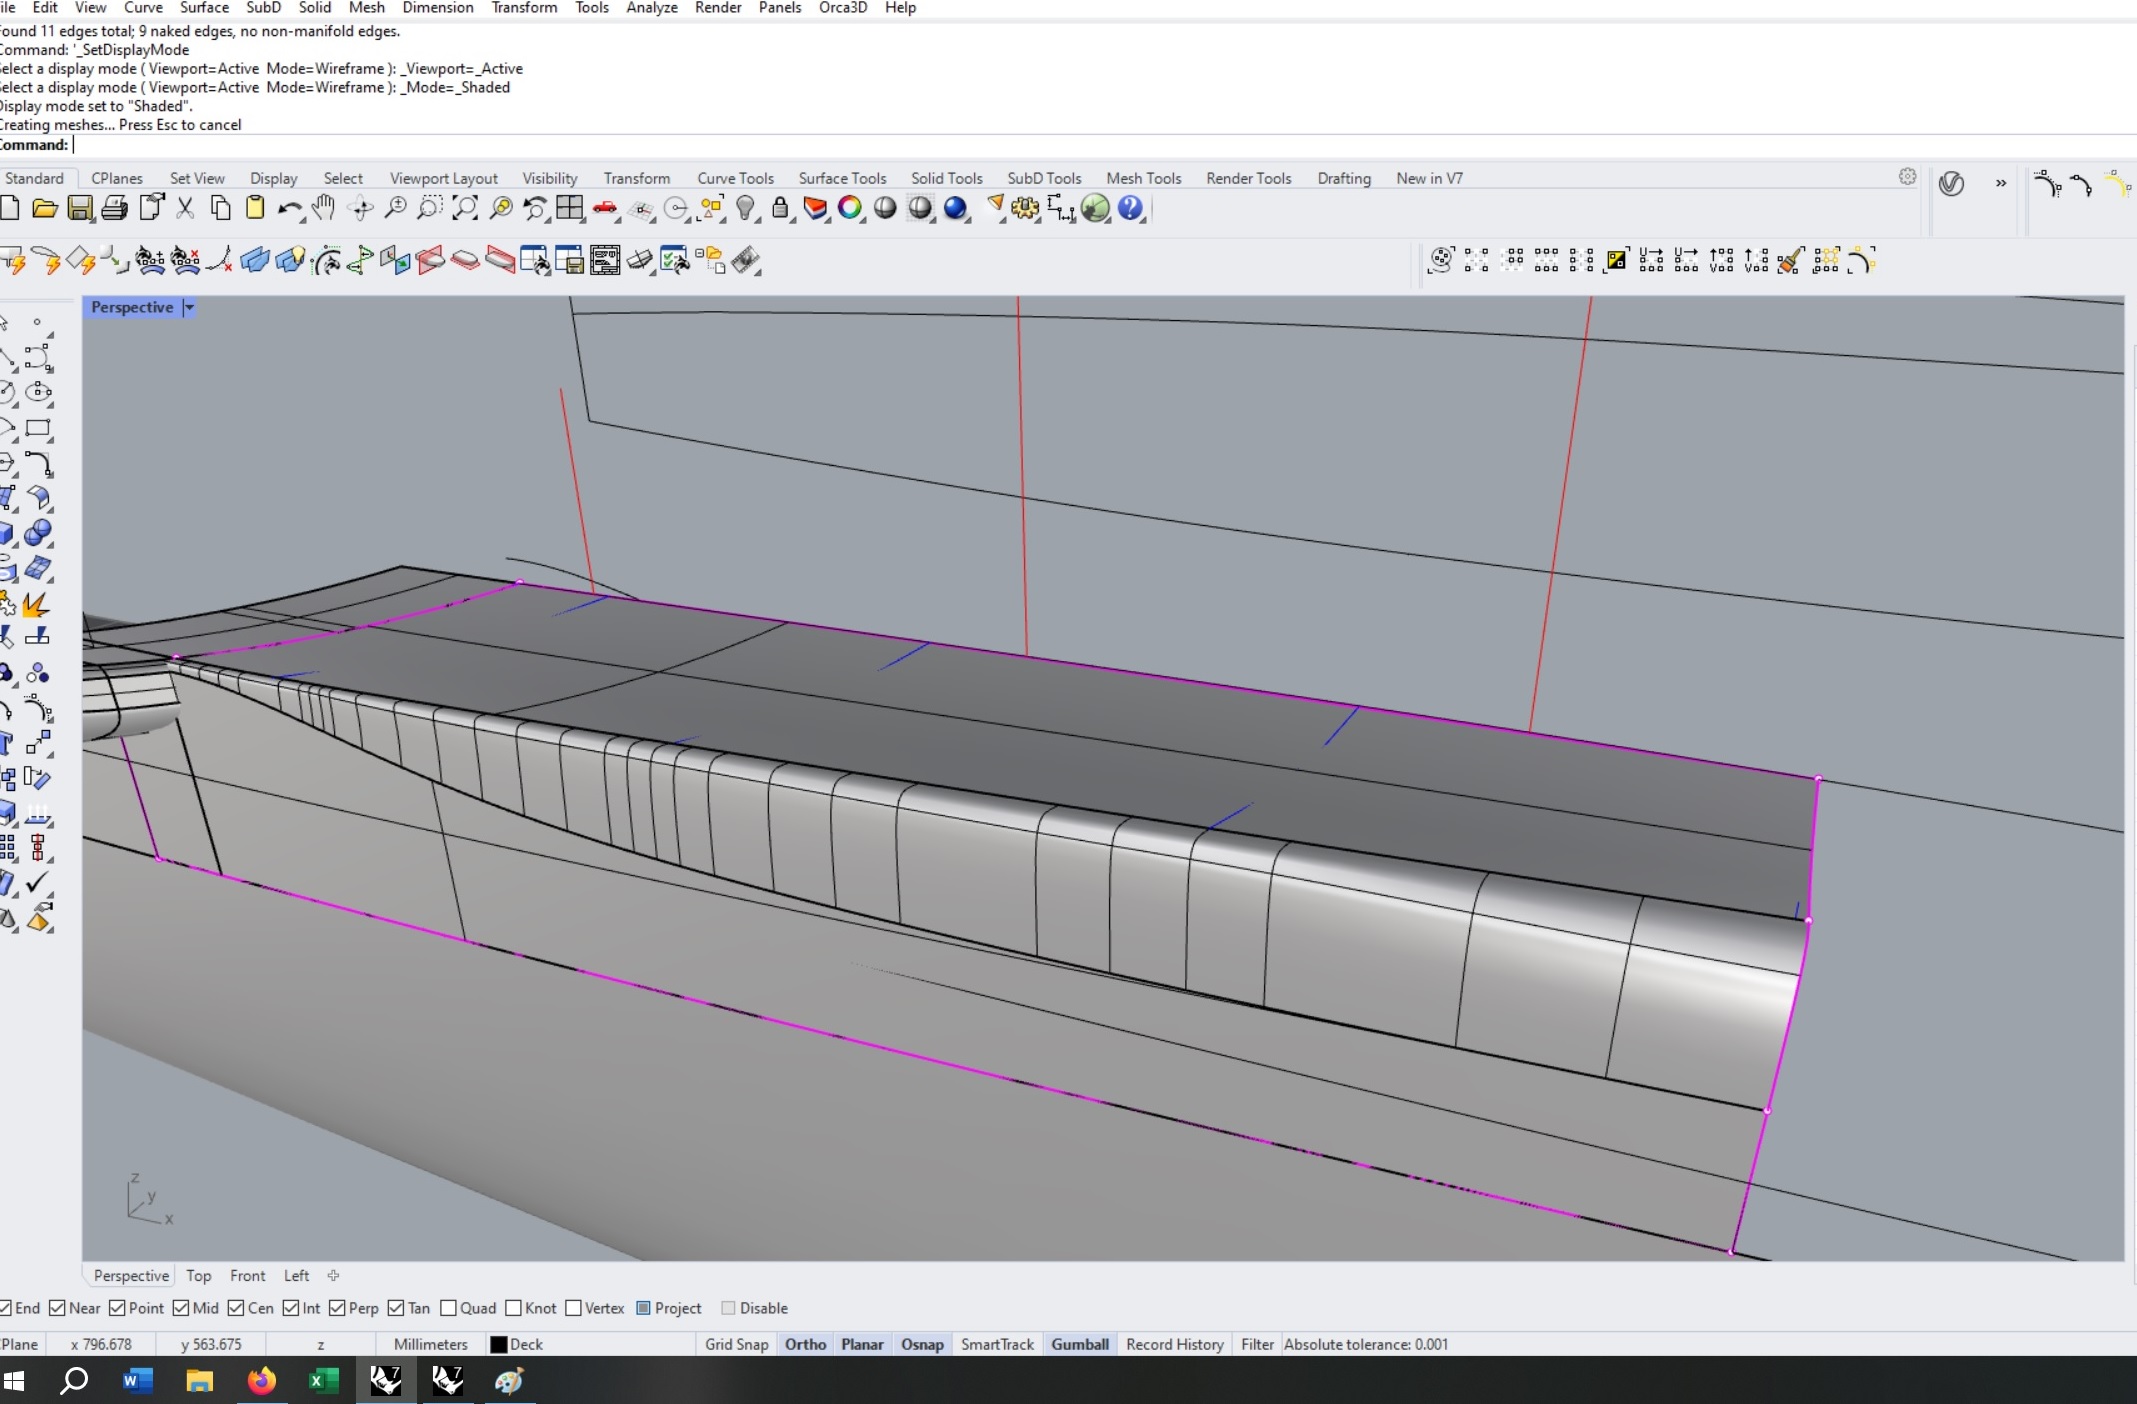Click the Zoom Extents icon
This screenshot has height=1404, width=2137.
click(465, 208)
